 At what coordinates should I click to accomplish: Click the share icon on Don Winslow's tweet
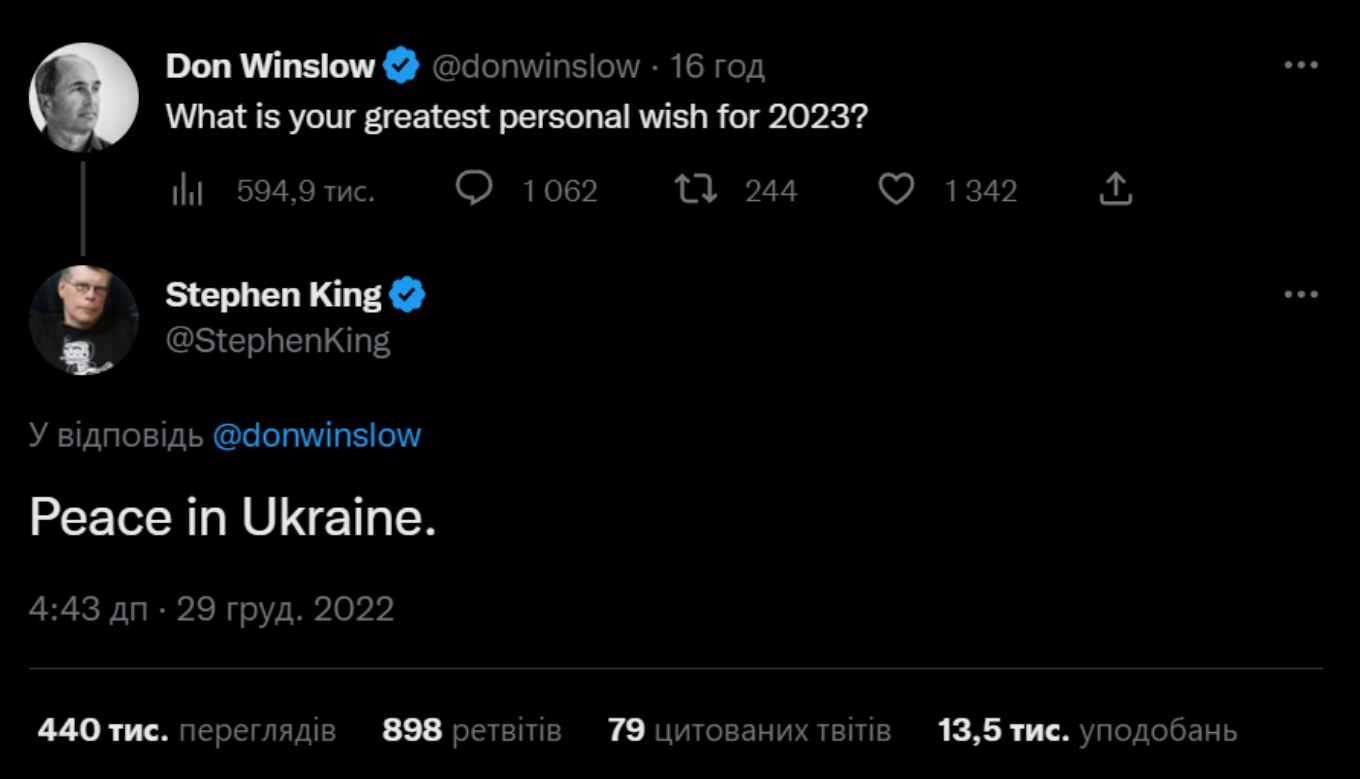click(1115, 189)
